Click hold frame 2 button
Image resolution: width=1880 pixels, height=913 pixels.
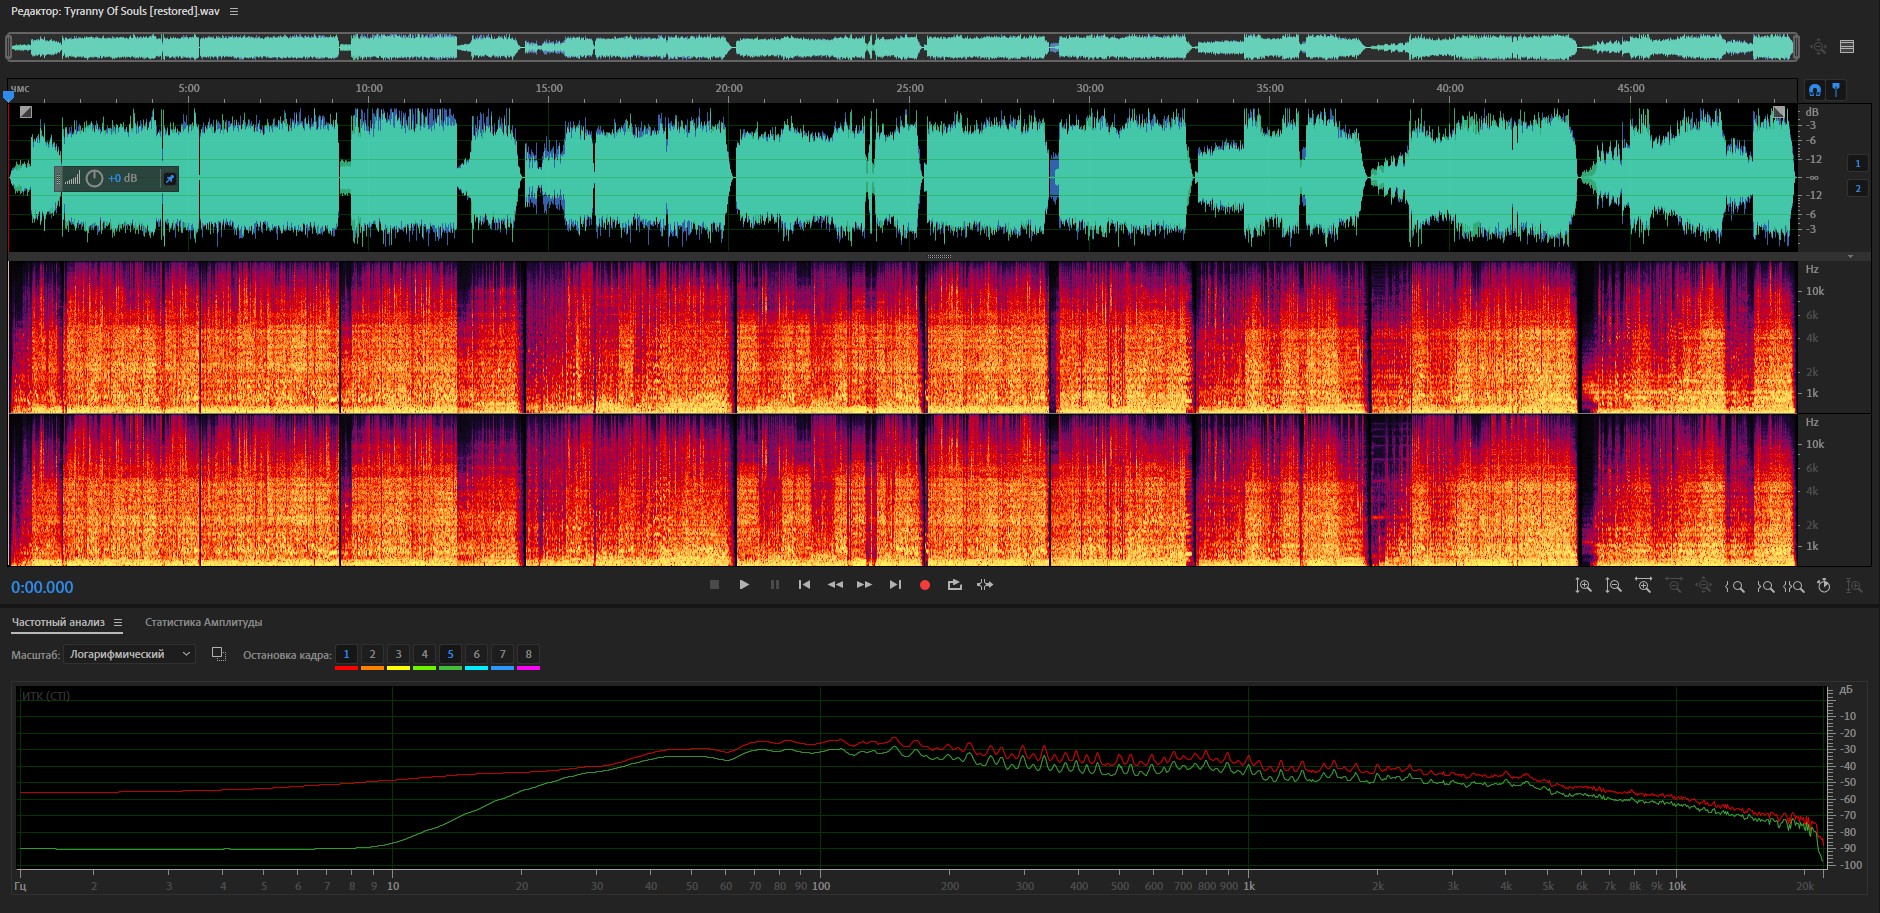click(x=372, y=655)
